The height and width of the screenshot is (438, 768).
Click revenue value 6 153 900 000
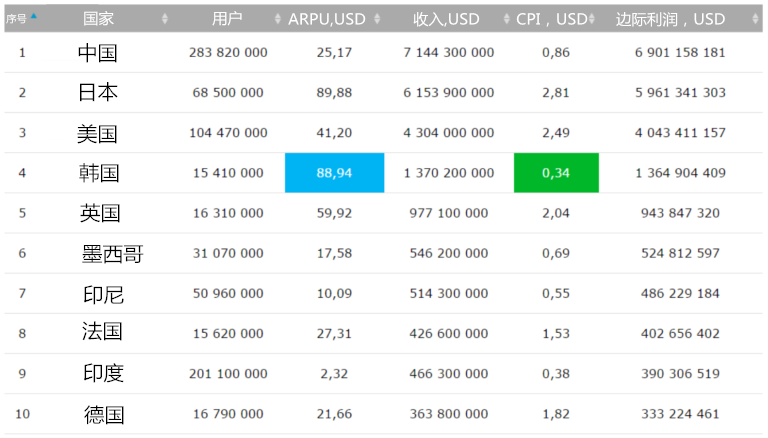point(449,93)
